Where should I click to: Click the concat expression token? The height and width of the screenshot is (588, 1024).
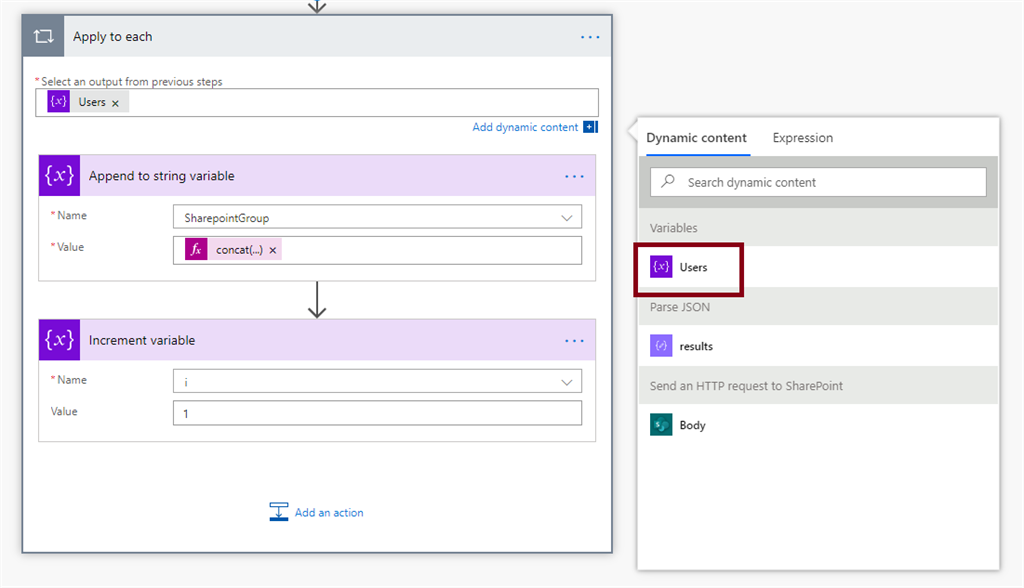[239, 250]
